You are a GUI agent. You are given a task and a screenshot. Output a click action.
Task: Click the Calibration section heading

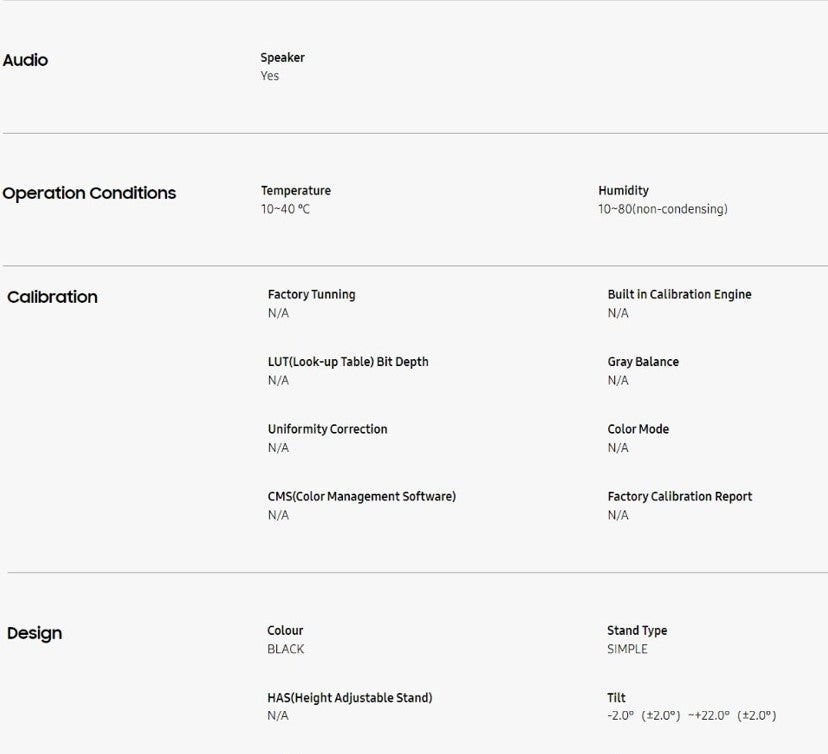coord(52,297)
